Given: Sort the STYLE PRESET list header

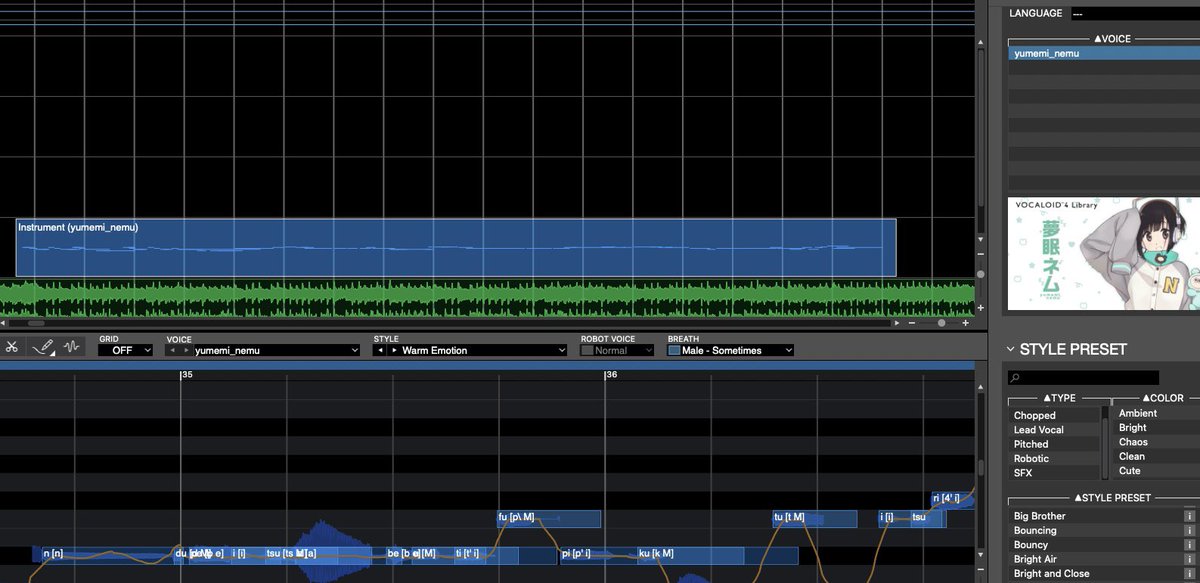Looking at the screenshot, I should [x=1112, y=498].
